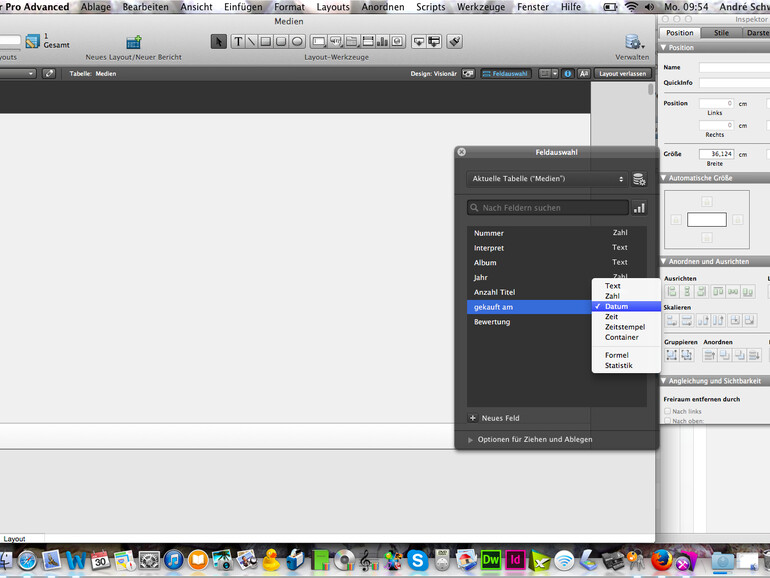
Task: Open the Layouts menu in menu bar
Action: pos(333,7)
